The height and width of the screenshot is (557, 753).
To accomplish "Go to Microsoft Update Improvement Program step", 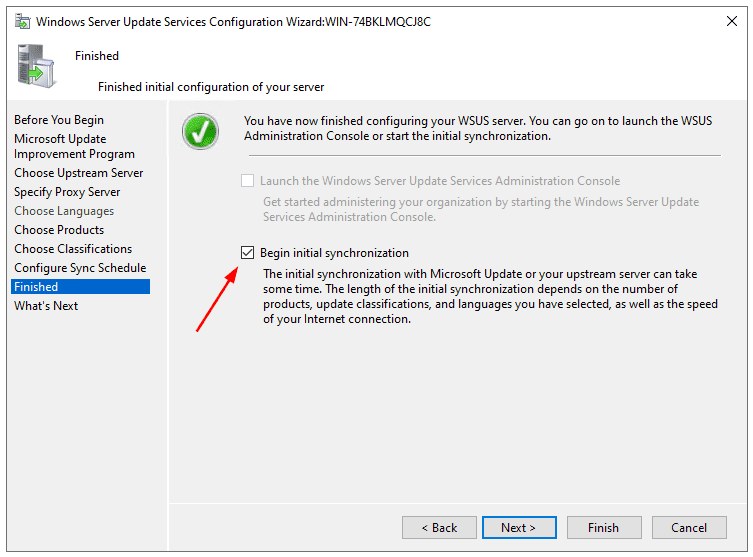I will [x=74, y=146].
